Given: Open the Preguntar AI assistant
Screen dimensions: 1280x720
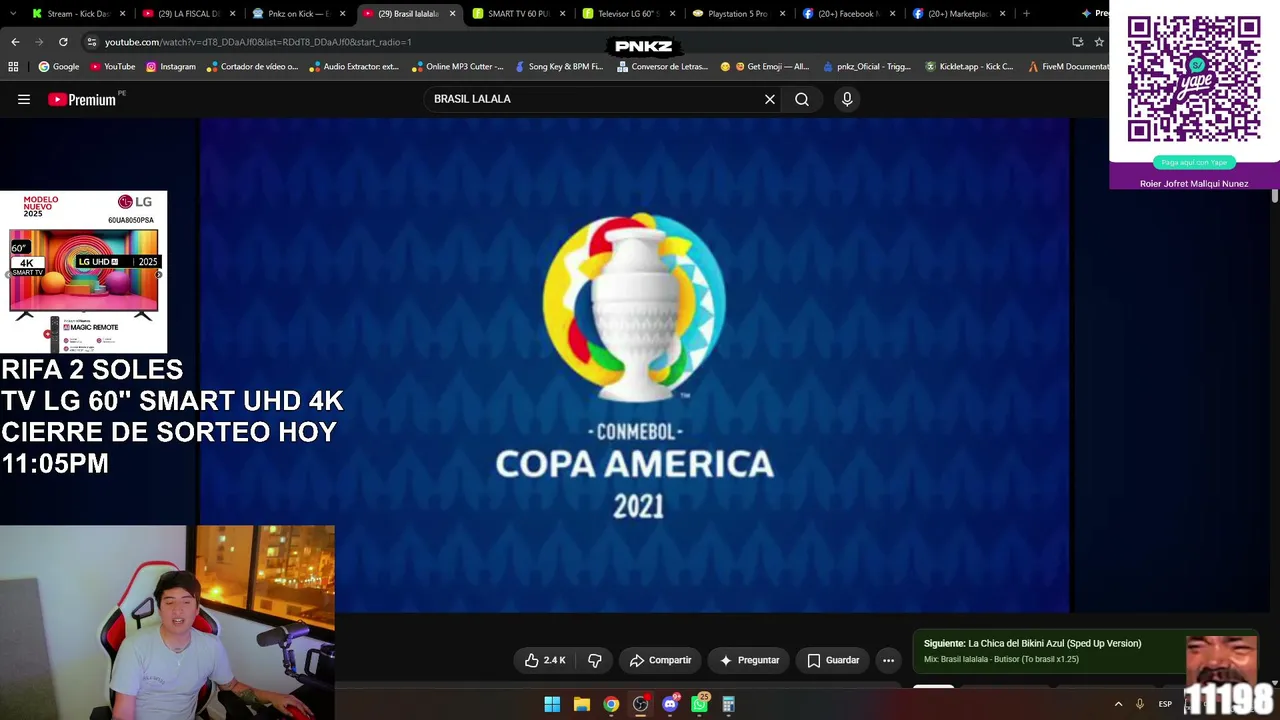Looking at the screenshot, I should click(749, 660).
